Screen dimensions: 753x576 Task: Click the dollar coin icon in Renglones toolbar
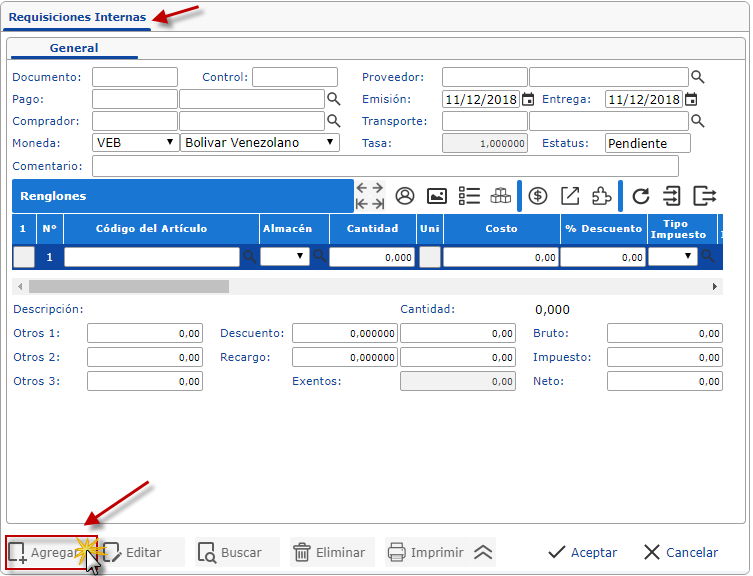(538, 196)
